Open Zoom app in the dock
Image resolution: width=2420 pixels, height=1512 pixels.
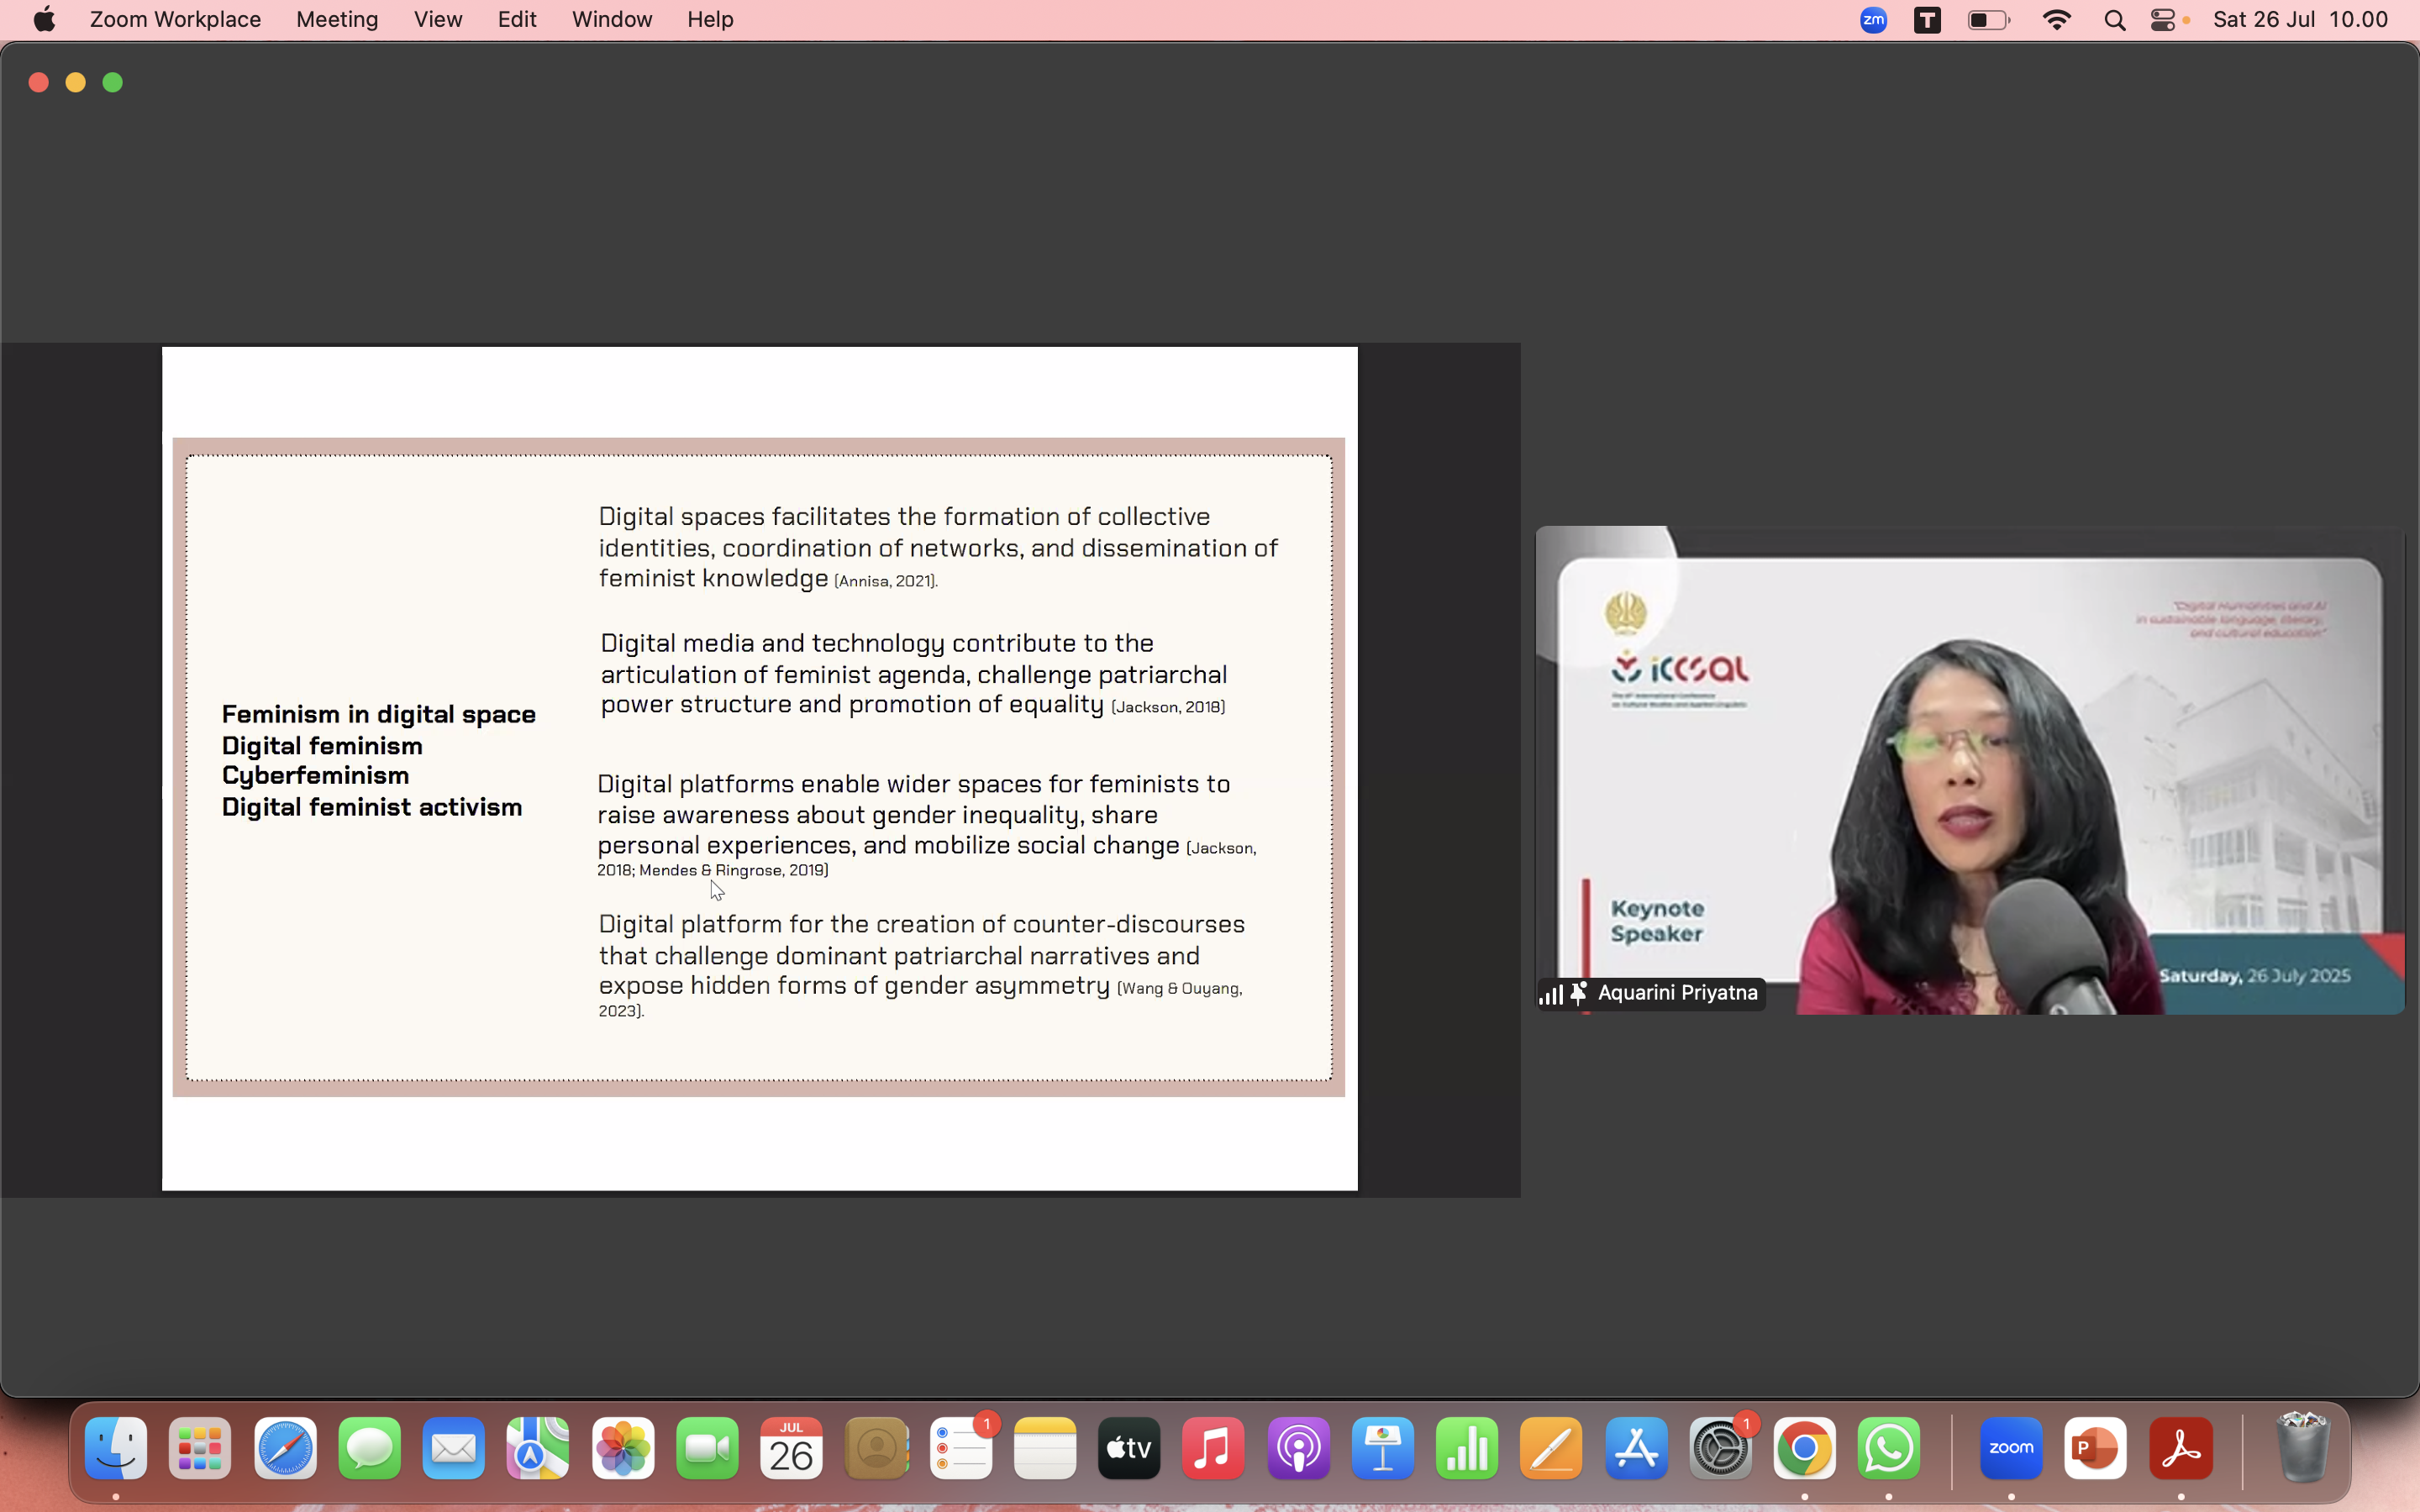click(x=2011, y=1448)
